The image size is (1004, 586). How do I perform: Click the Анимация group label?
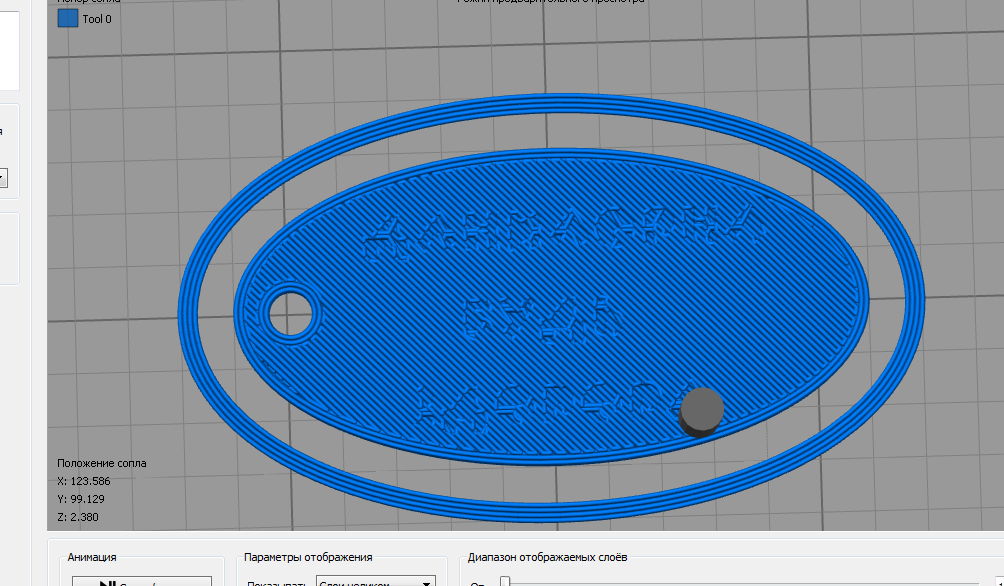click(x=92, y=557)
